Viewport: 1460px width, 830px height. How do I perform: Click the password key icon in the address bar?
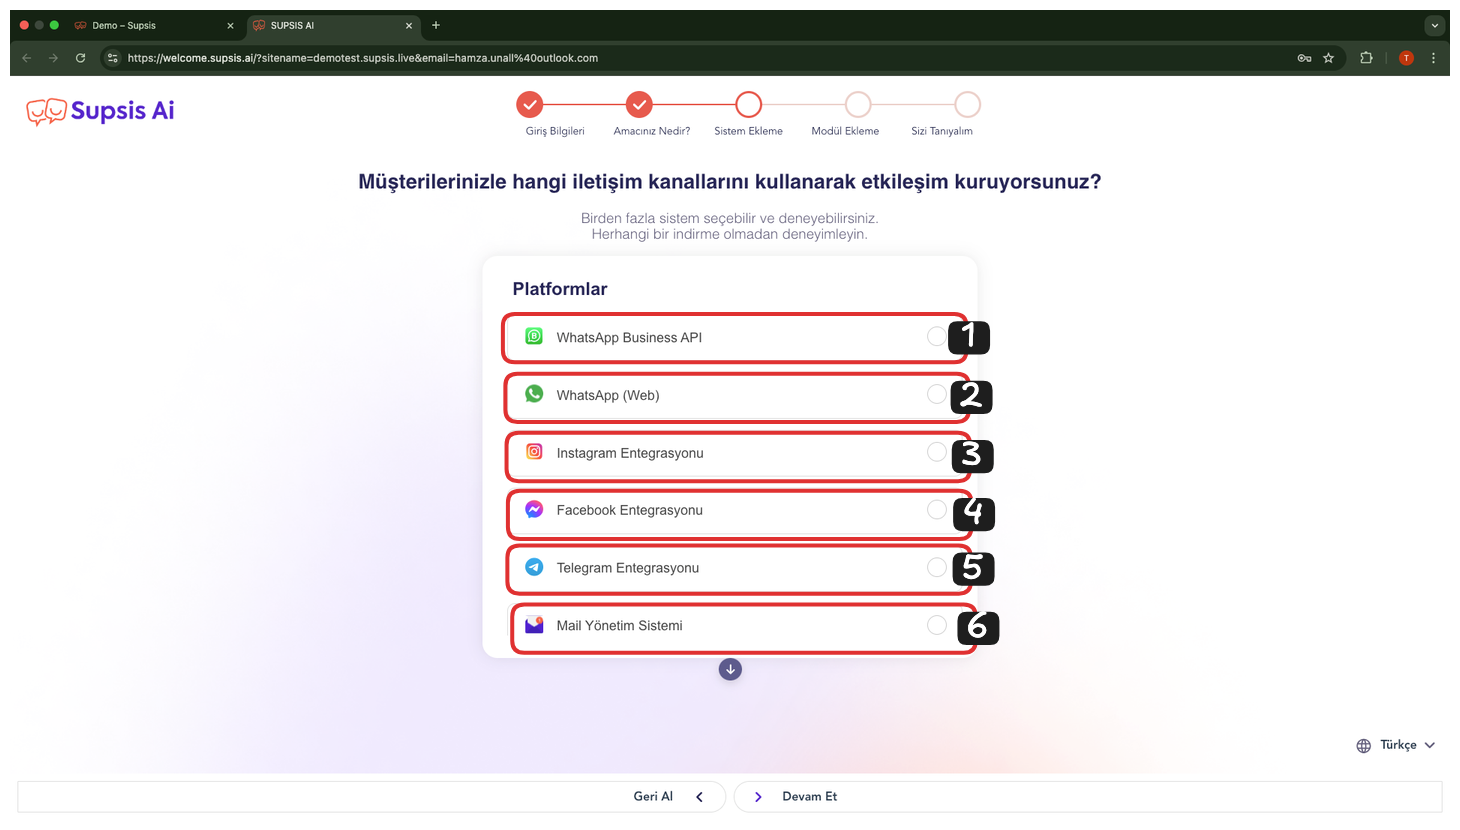click(x=1304, y=58)
